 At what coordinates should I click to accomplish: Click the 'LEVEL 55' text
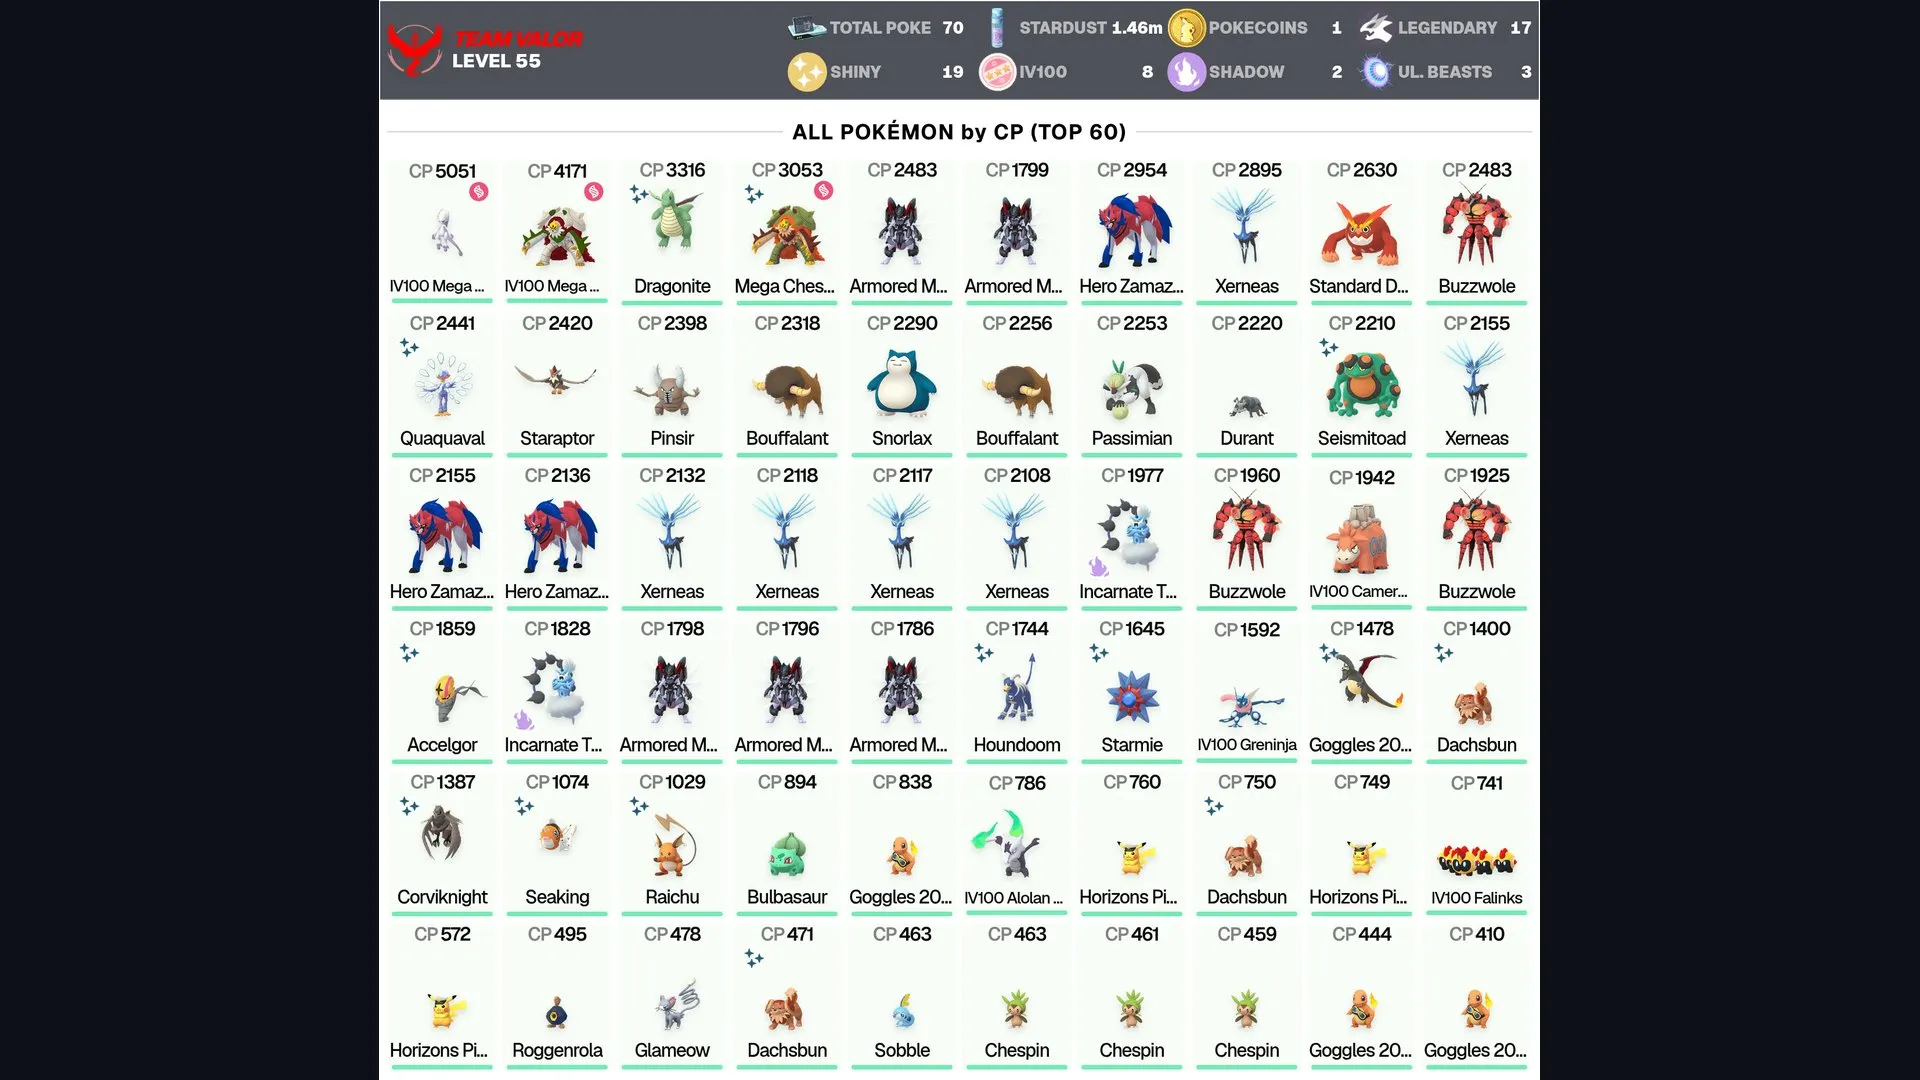click(x=496, y=61)
